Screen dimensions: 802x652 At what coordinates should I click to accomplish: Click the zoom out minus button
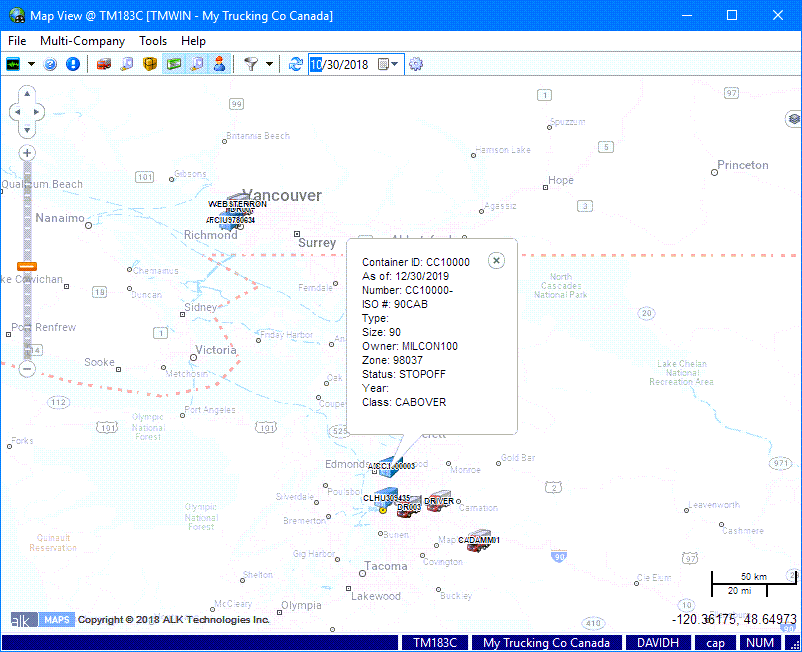27,368
